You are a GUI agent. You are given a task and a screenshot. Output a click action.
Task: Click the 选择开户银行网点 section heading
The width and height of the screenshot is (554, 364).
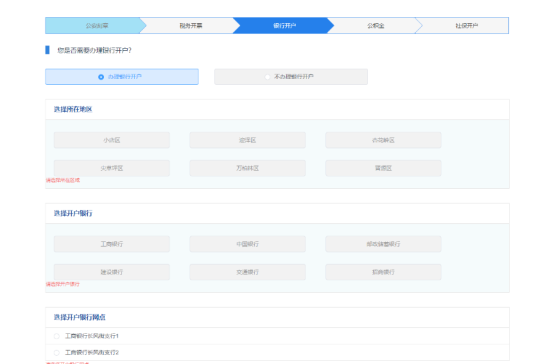click(x=79, y=317)
